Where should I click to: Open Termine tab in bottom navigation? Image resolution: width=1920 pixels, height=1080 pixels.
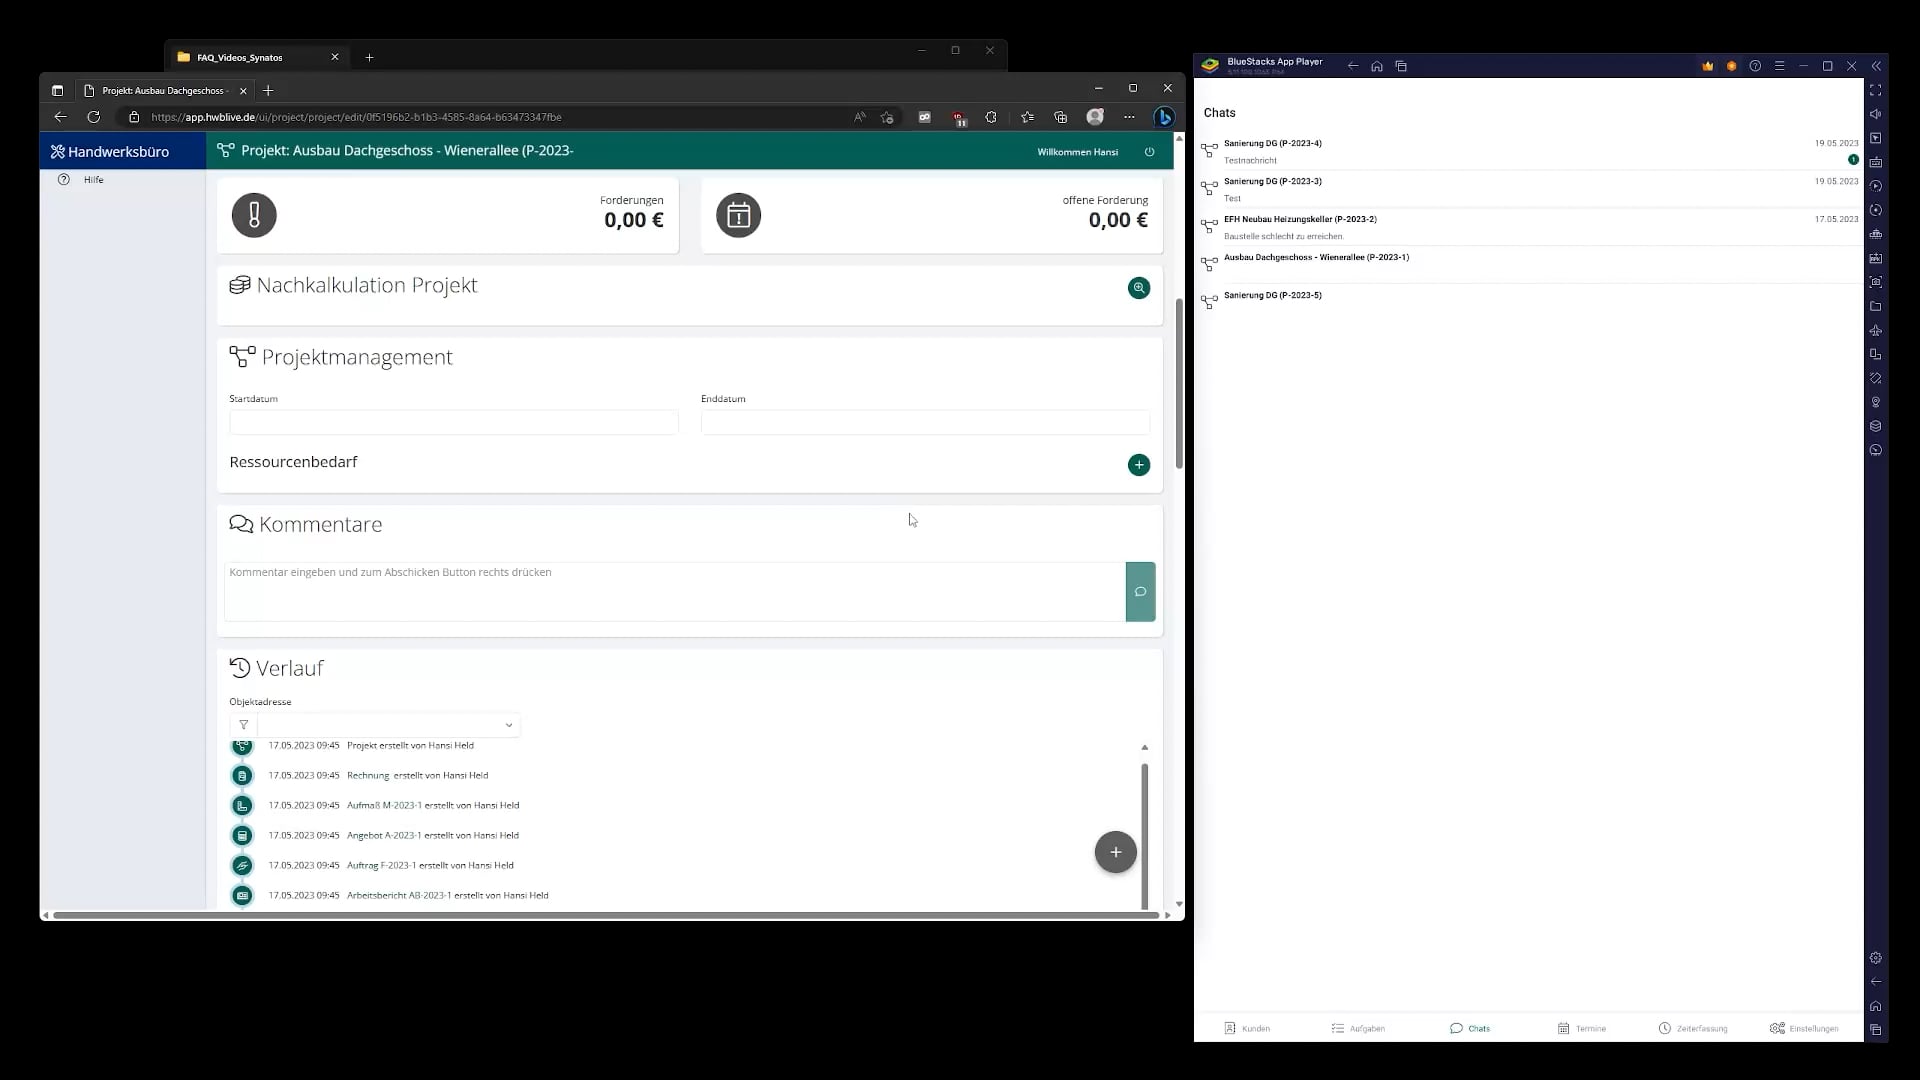[1581, 1028]
